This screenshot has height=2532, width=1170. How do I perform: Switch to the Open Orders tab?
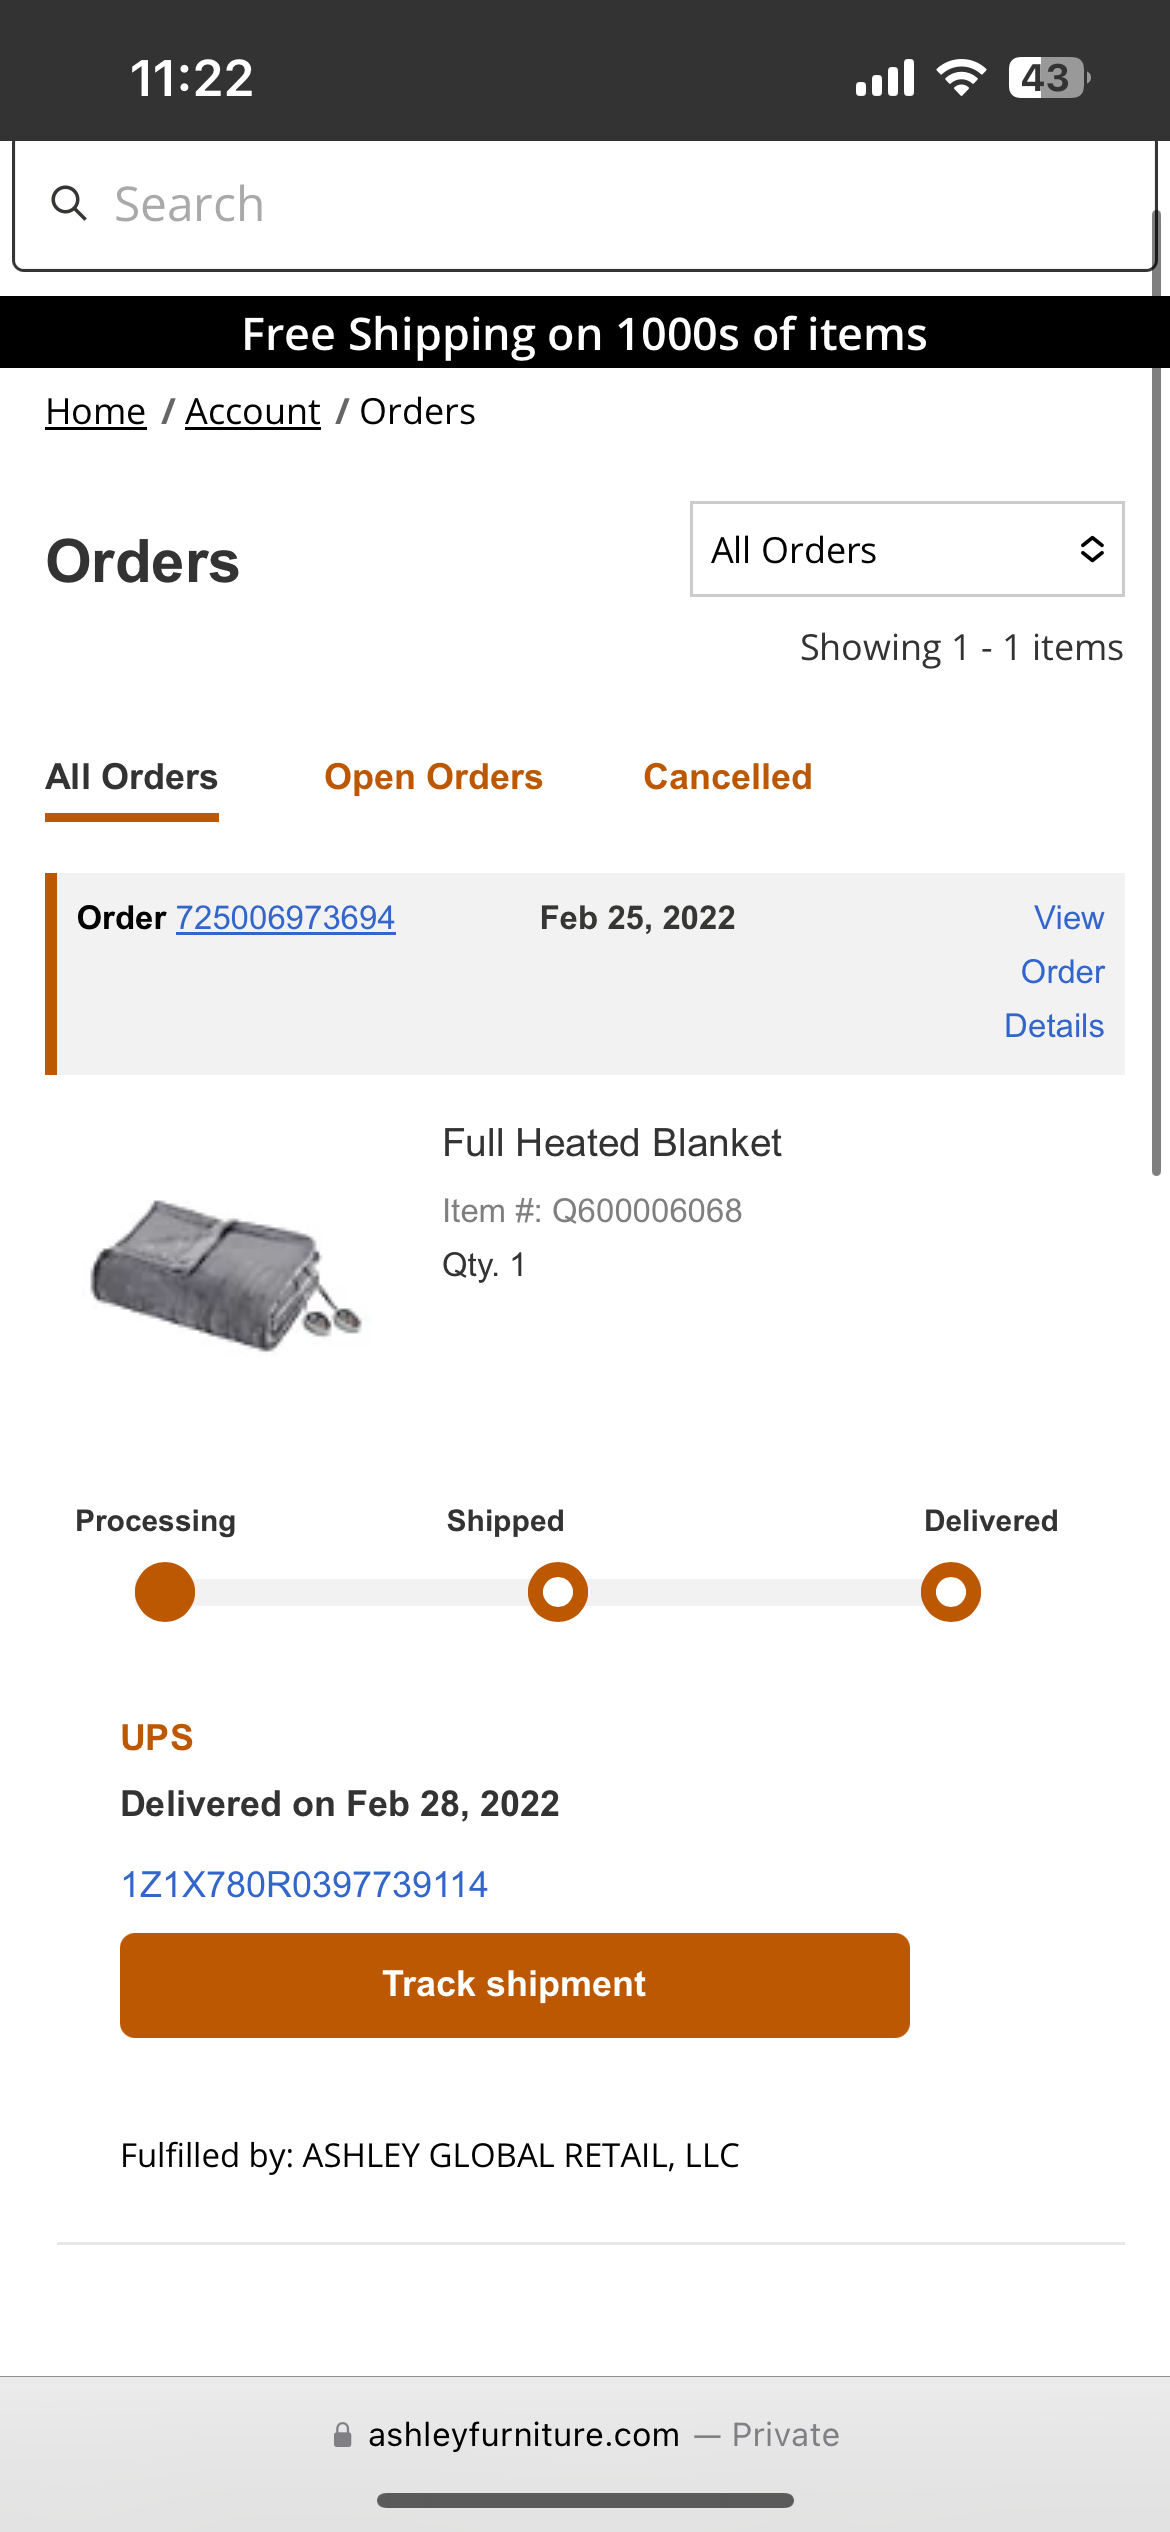point(433,777)
